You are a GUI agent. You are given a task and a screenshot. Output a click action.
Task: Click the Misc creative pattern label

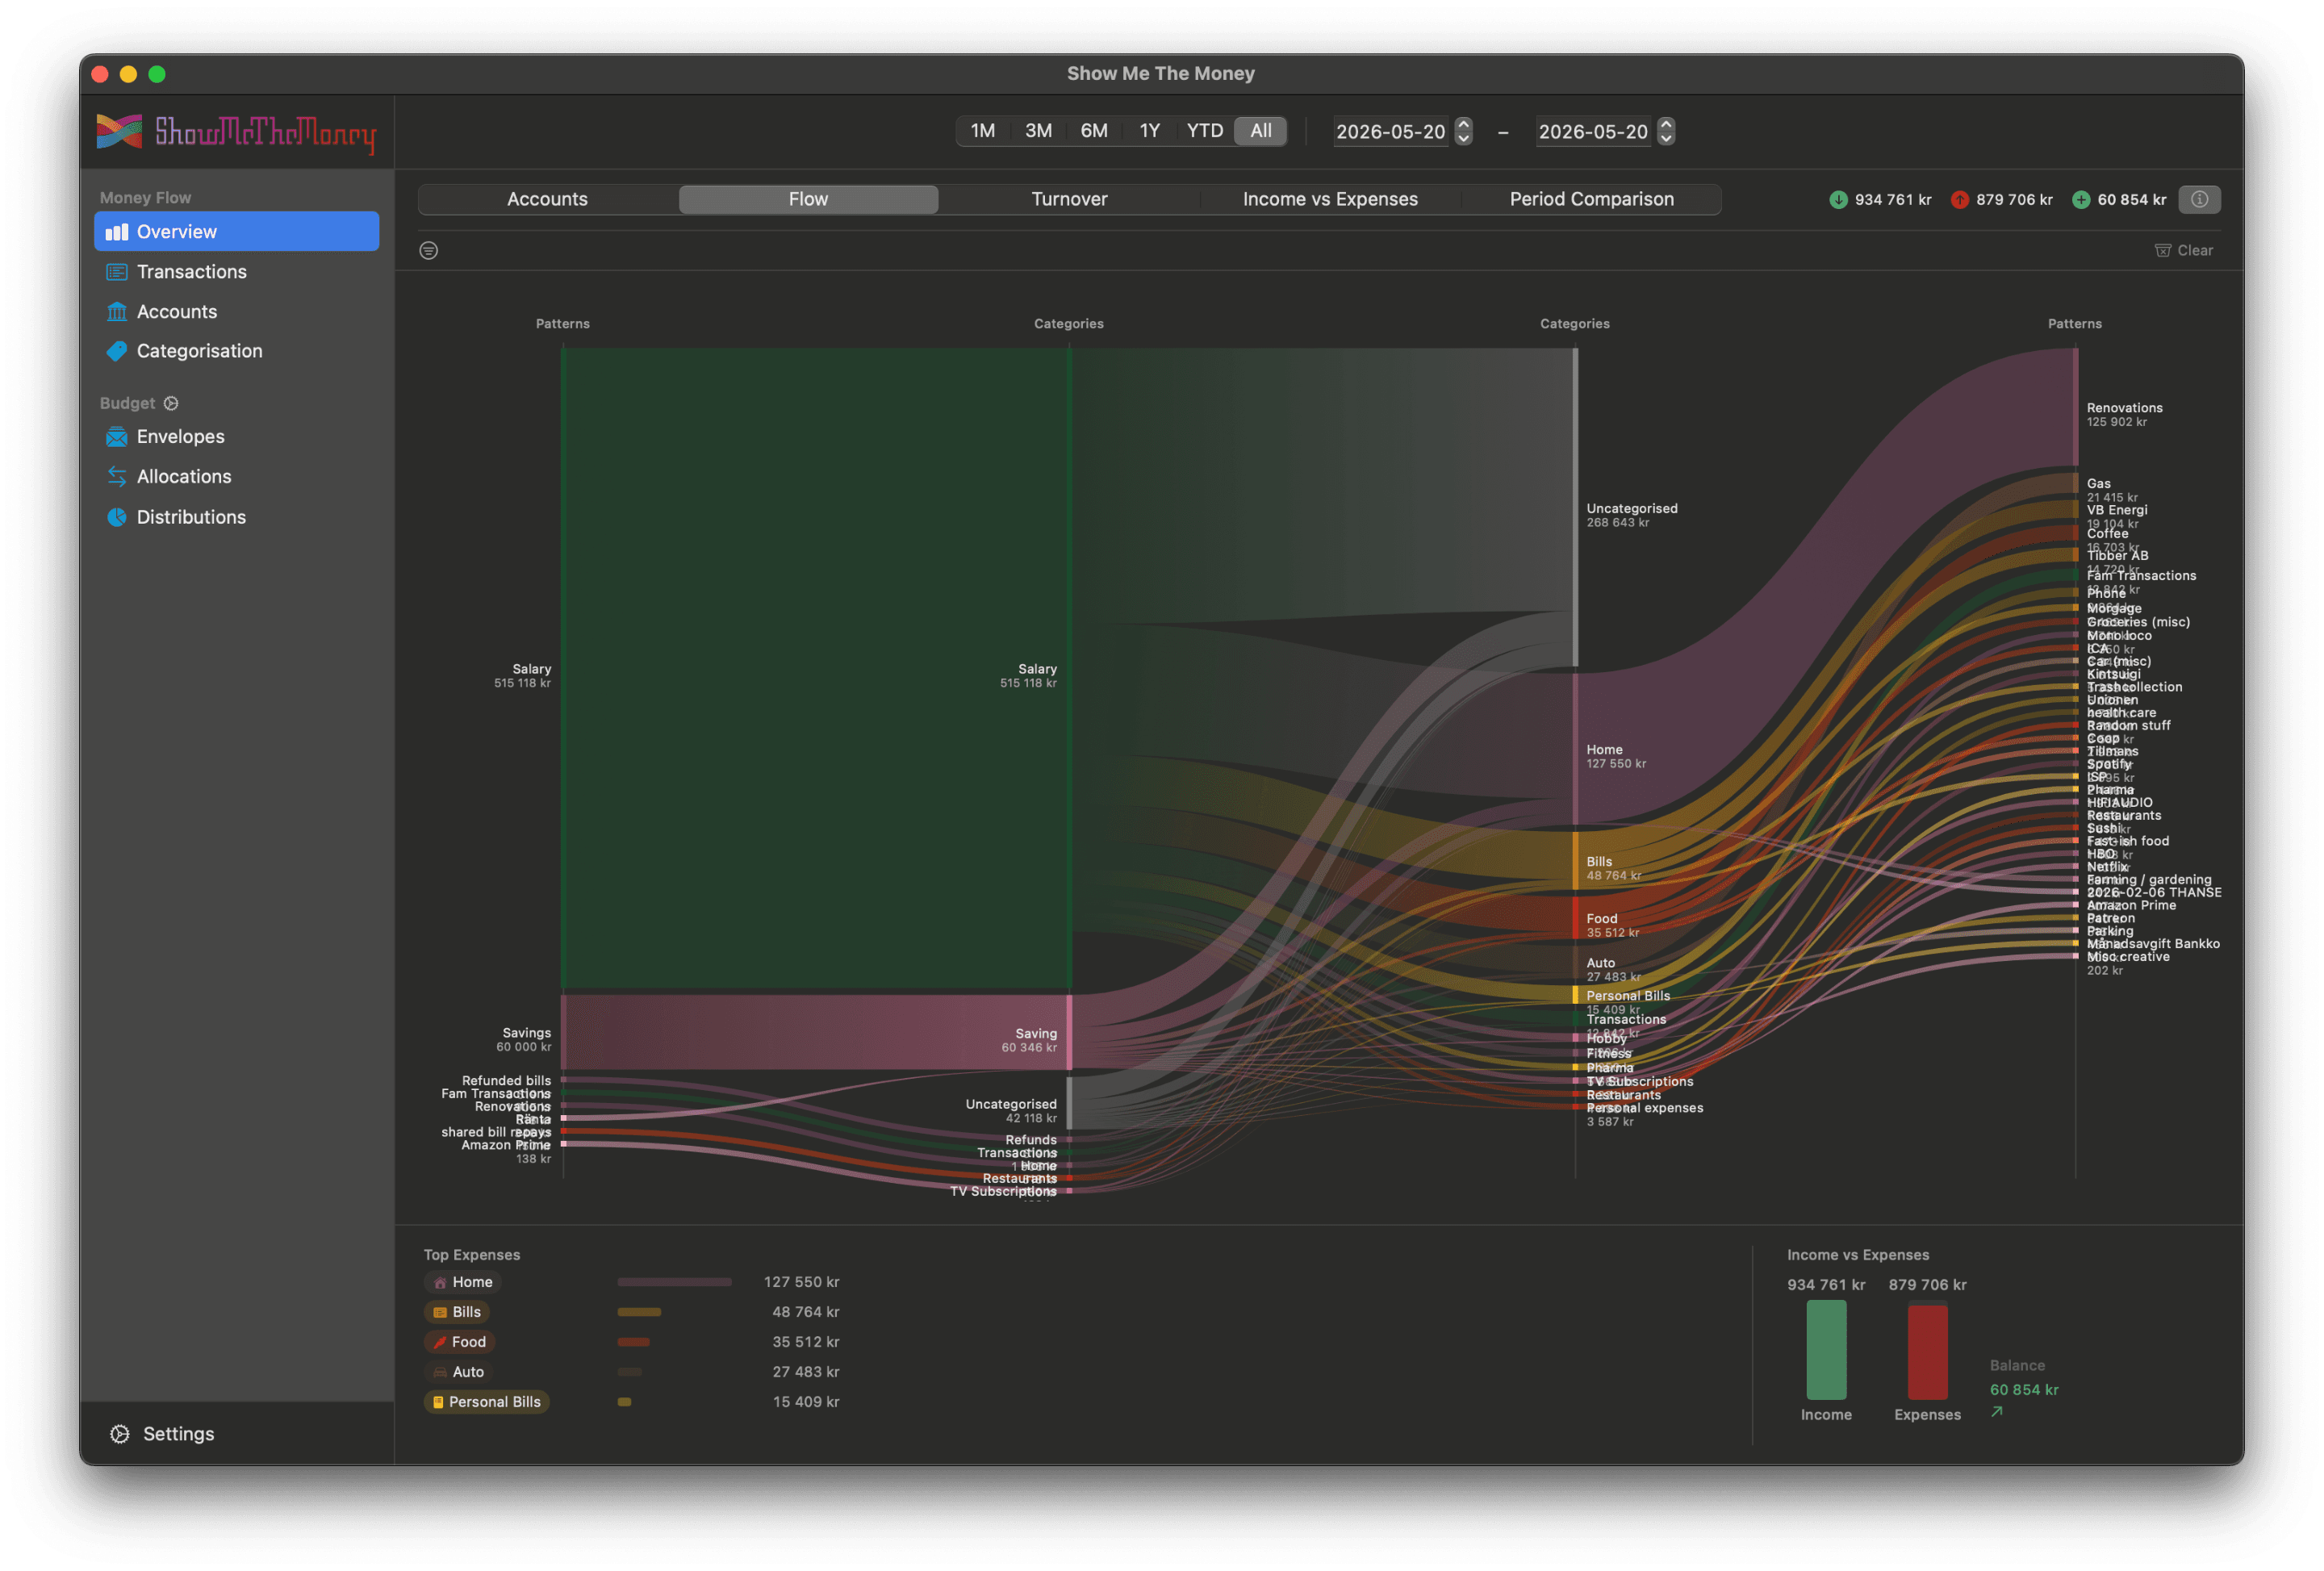(2128, 957)
